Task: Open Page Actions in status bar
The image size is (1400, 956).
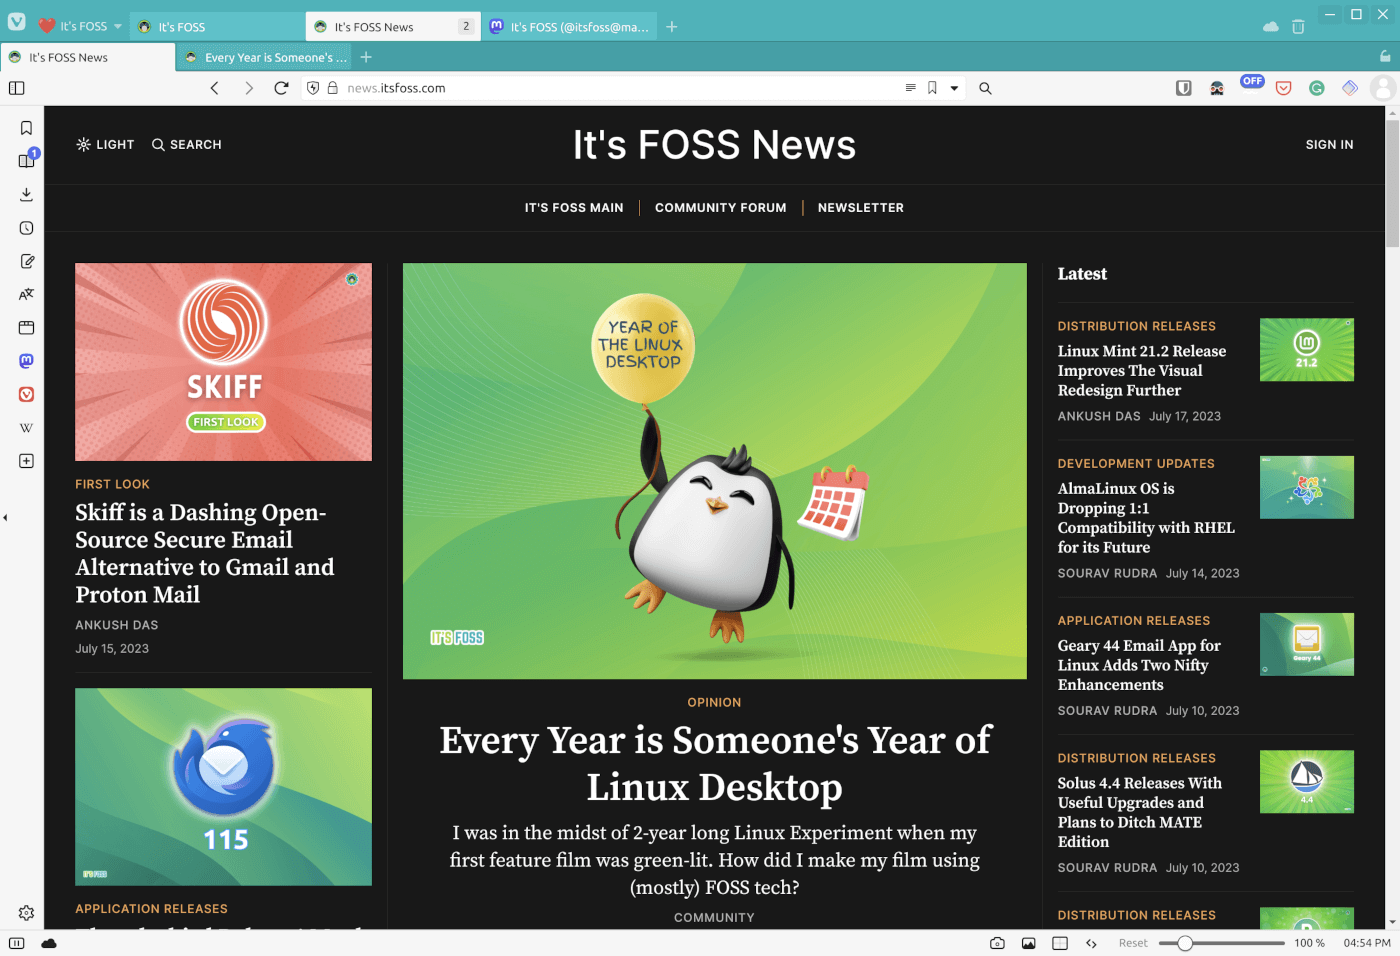Action: coord(1091,943)
